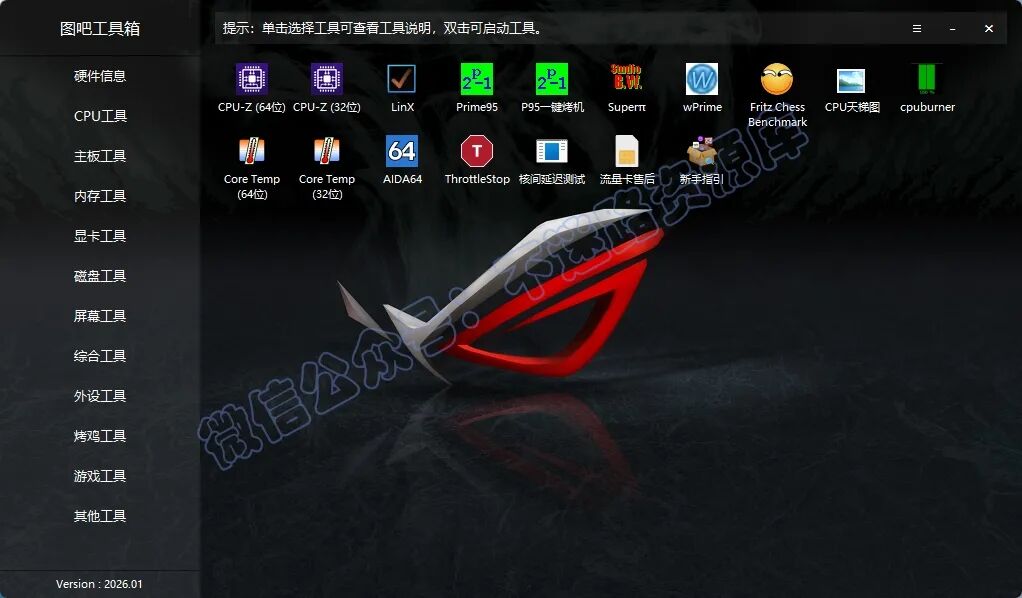1022x598 pixels.
Task: Click the Superπ benchmark icon
Action: point(626,78)
